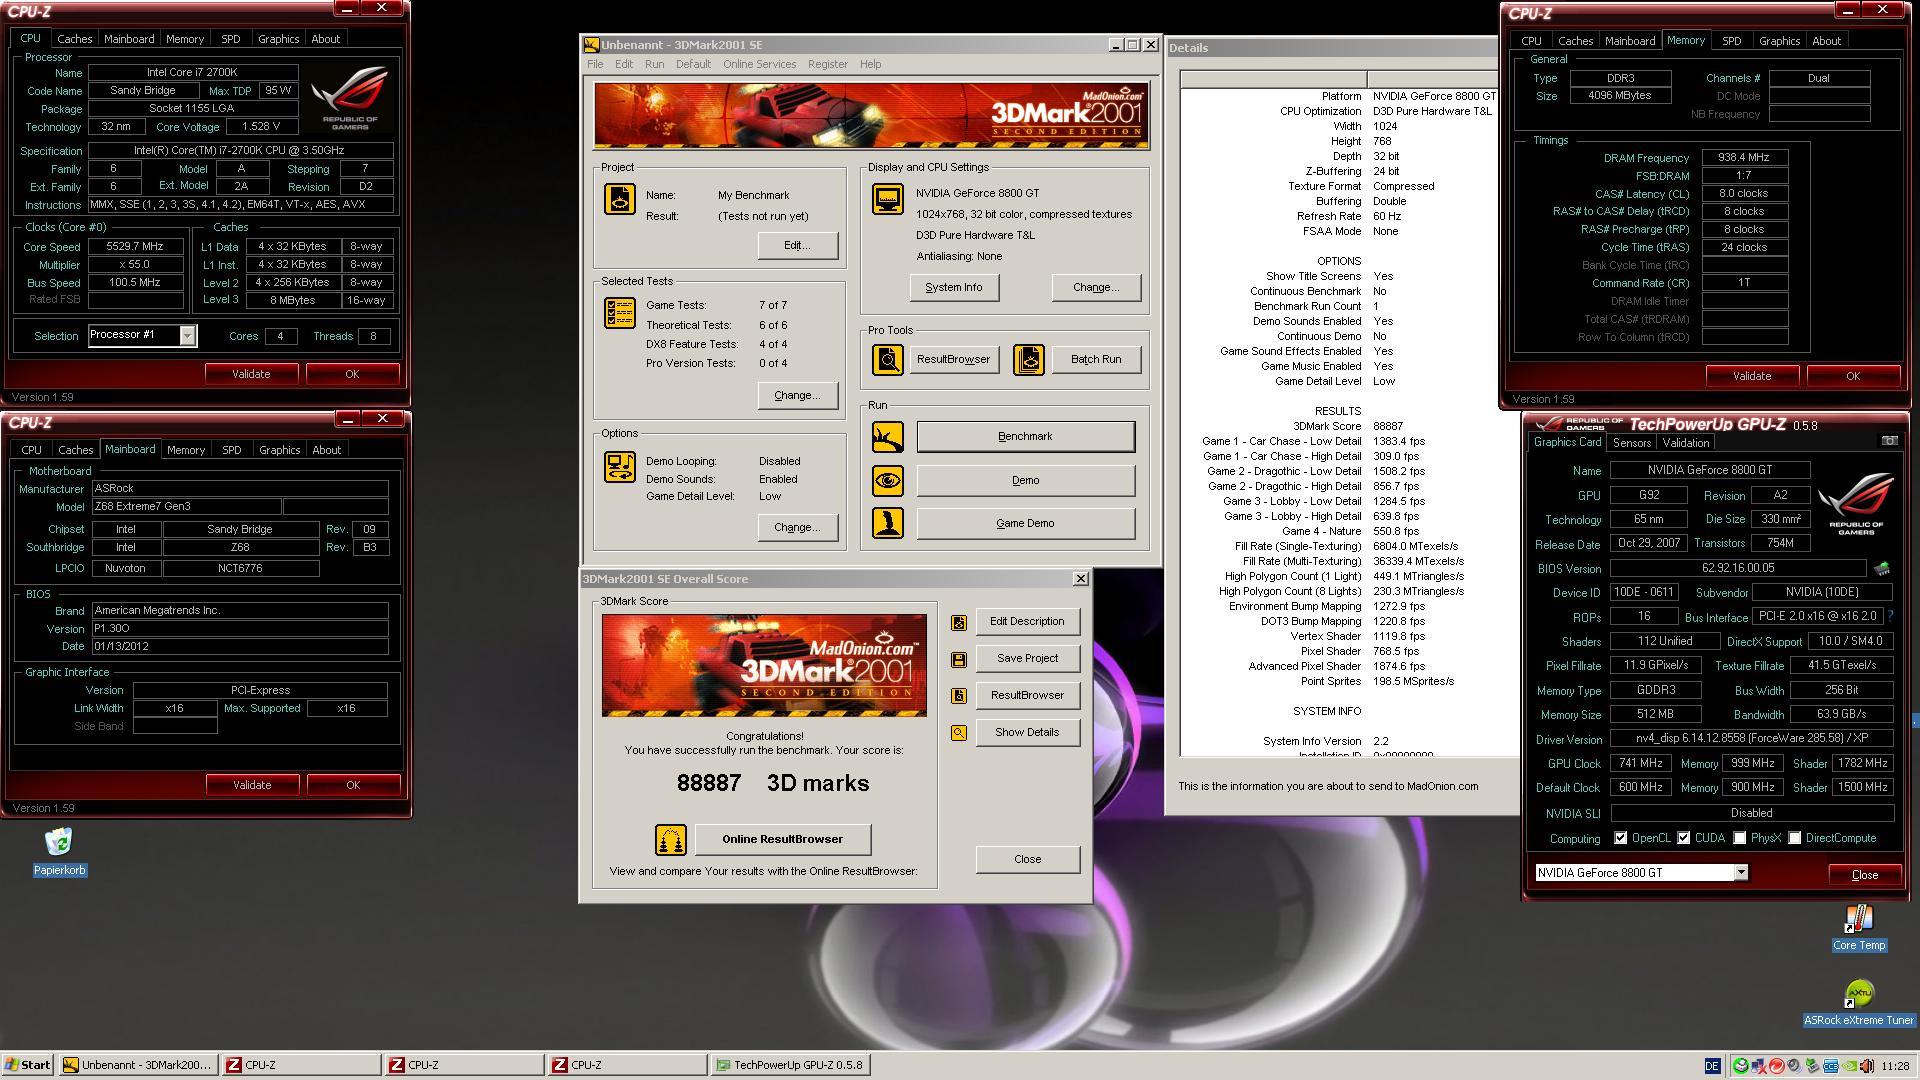Click the Project document icon in 3DMark
The width and height of the screenshot is (1920, 1080).
click(x=619, y=199)
